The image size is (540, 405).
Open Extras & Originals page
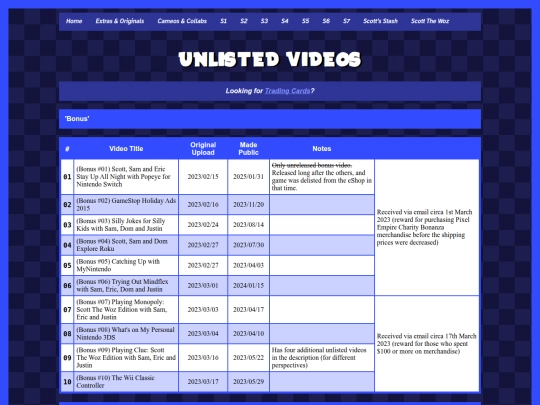[120, 21]
